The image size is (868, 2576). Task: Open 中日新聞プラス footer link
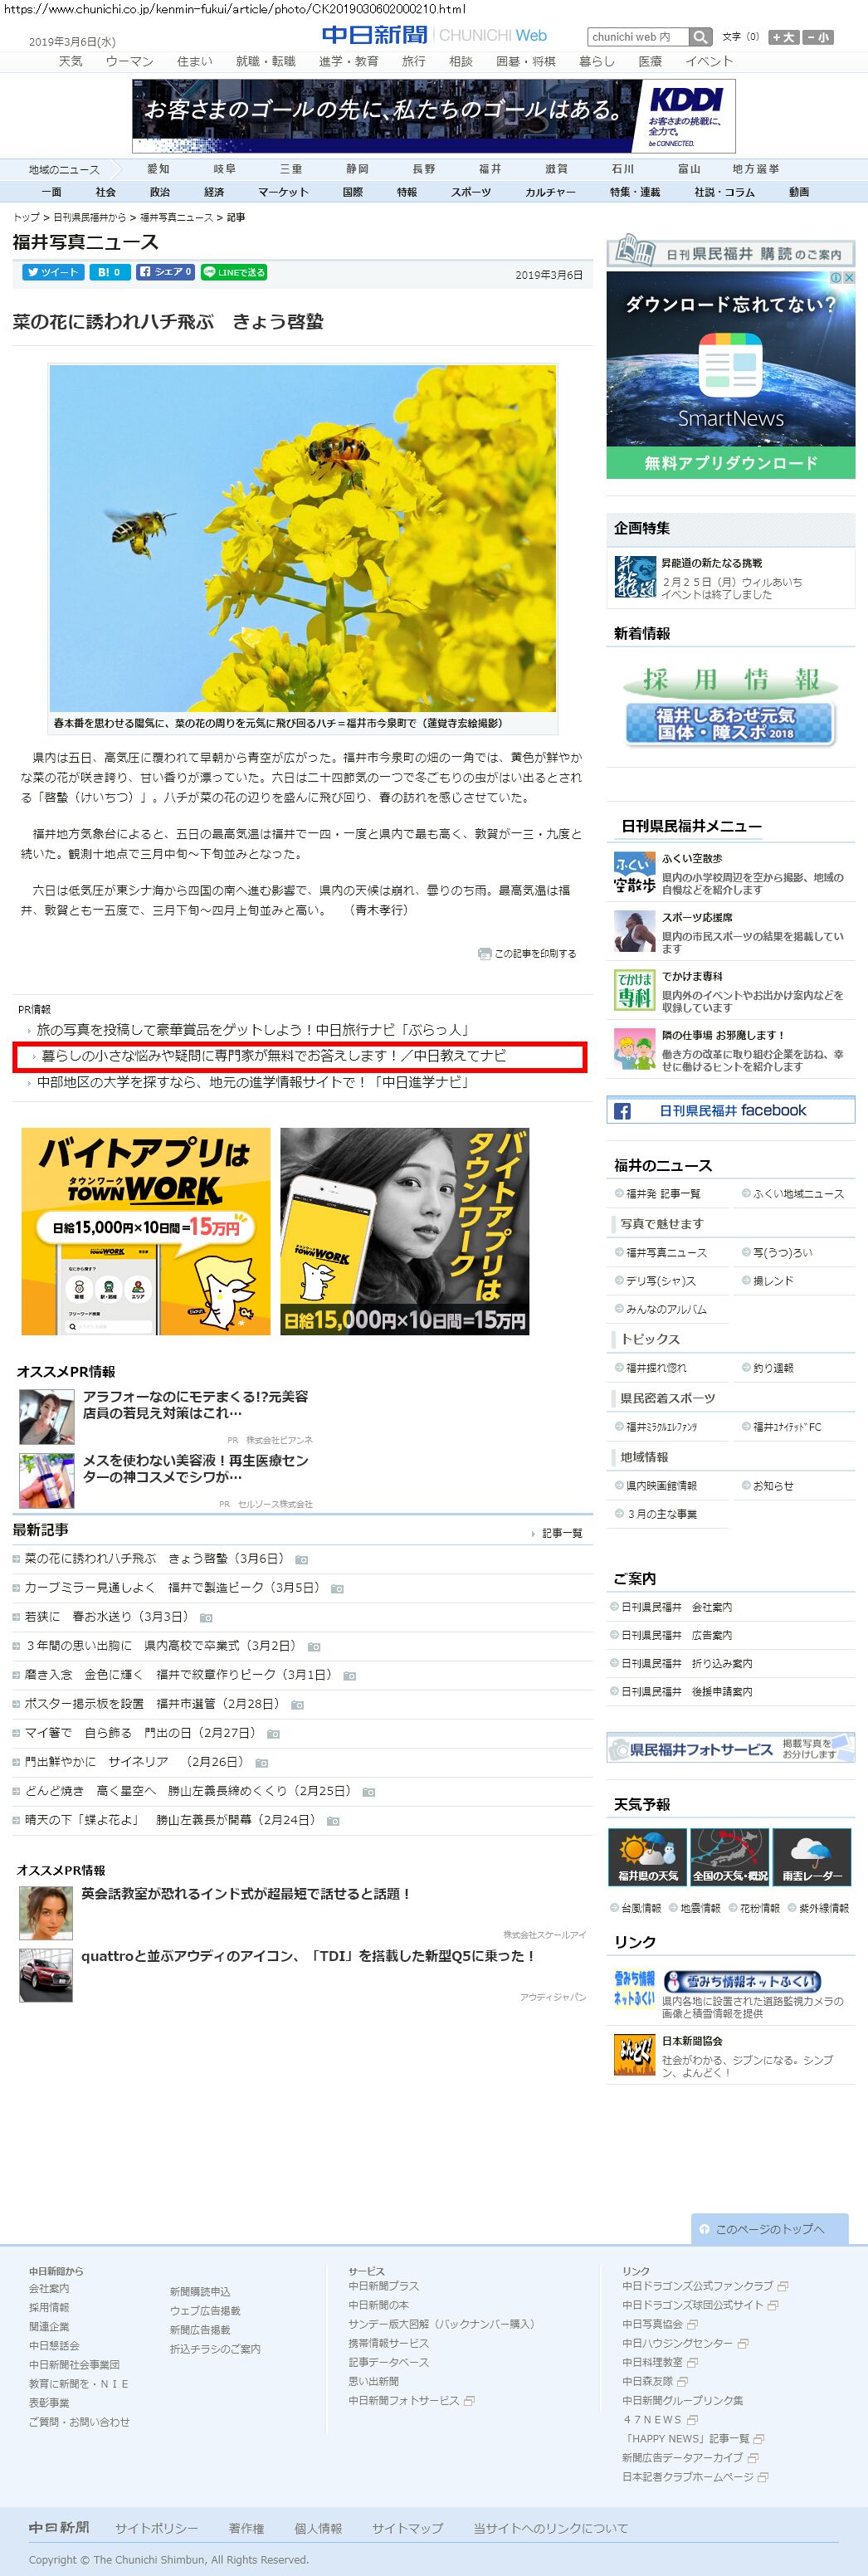click(384, 2286)
